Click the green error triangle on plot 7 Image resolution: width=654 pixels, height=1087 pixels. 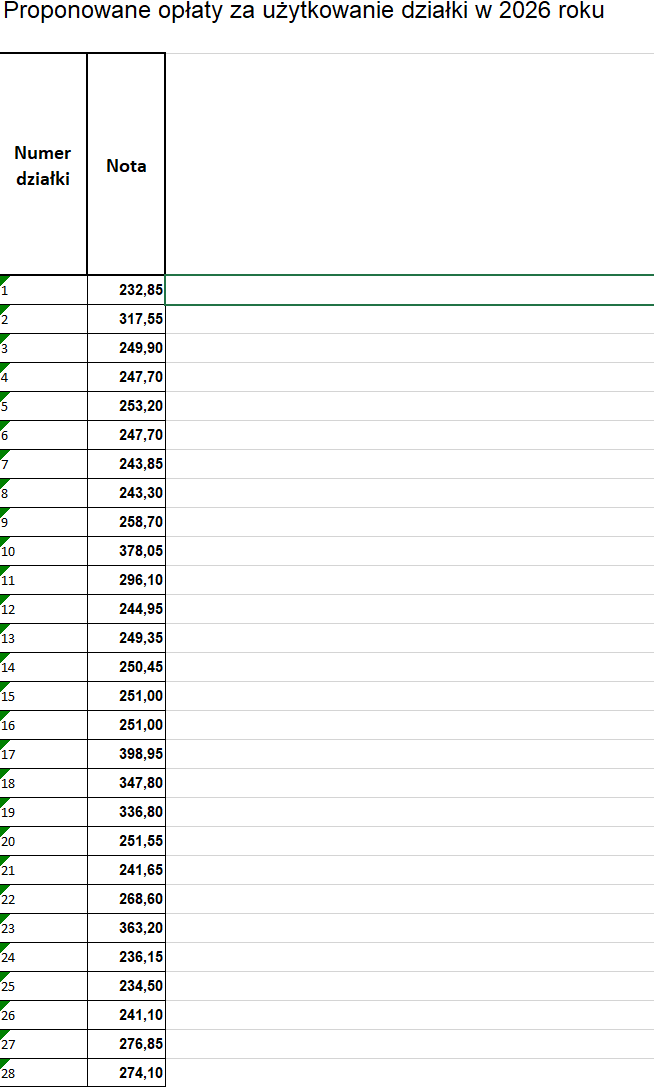pyautogui.click(x=4, y=454)
